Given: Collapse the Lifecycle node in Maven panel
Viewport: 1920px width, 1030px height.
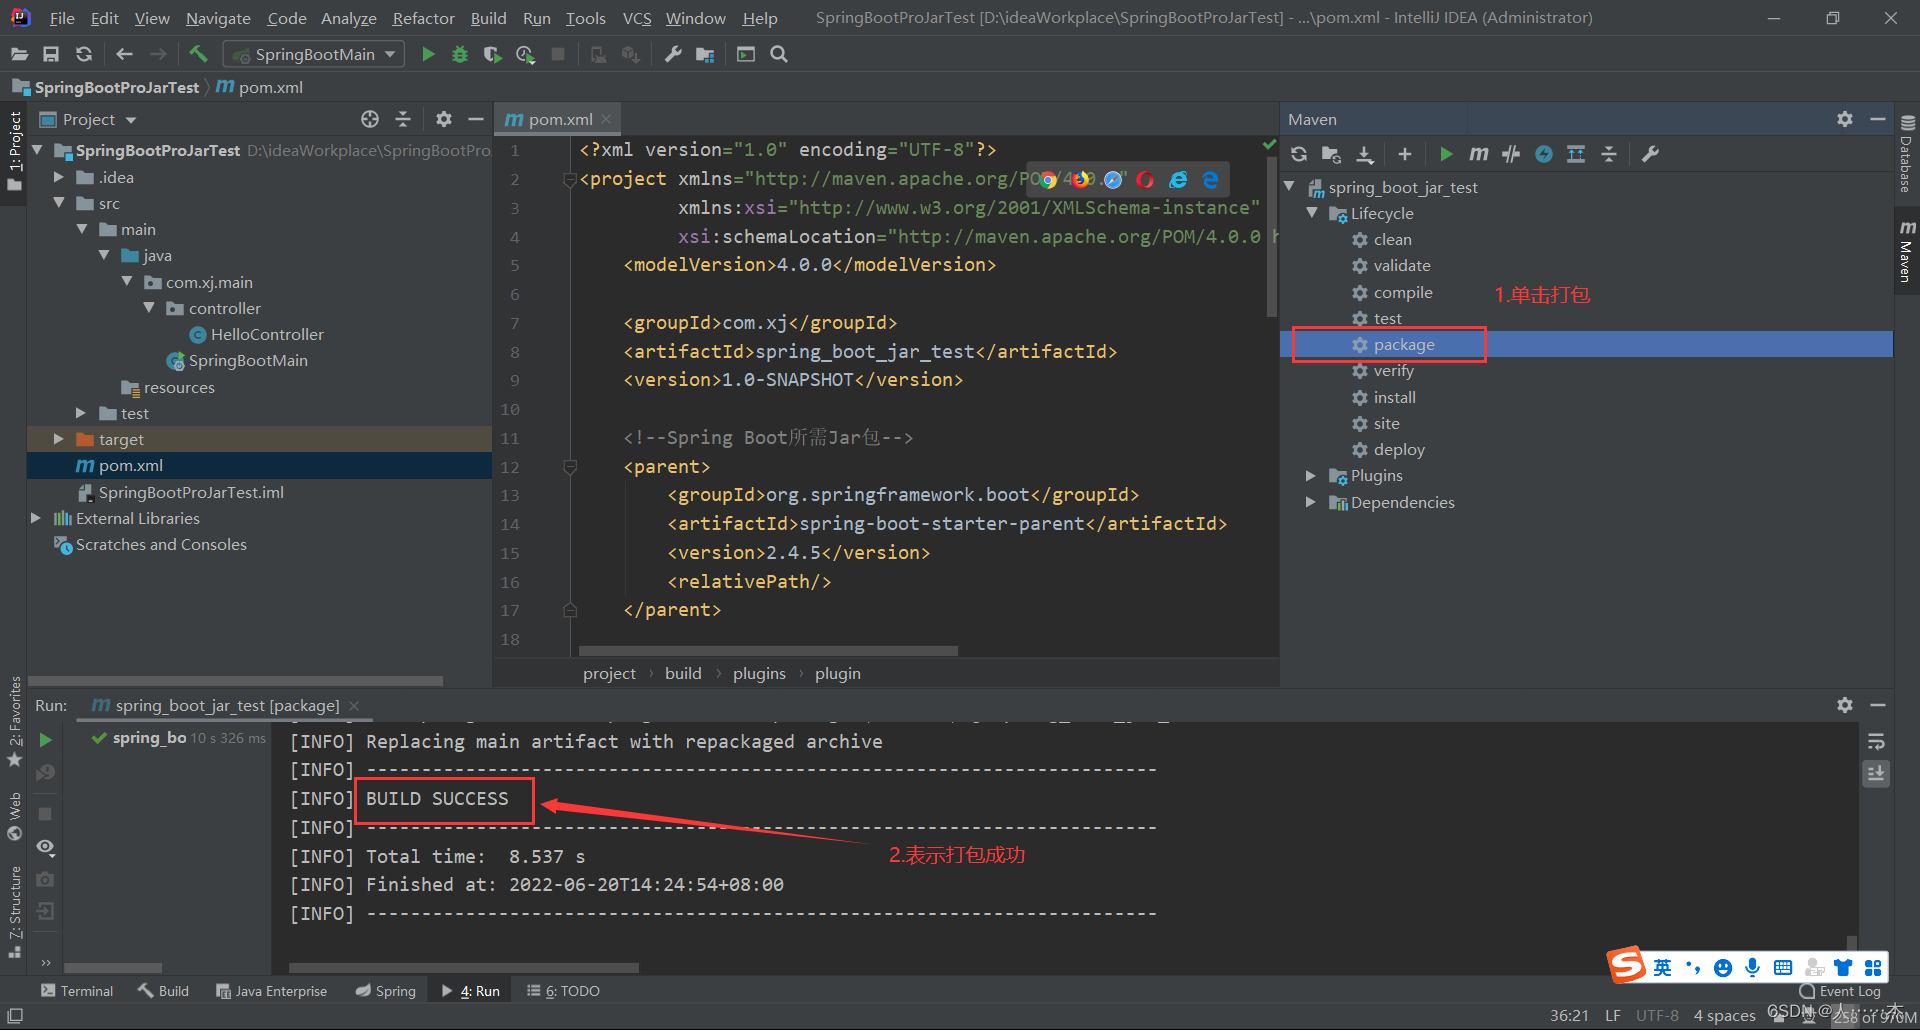Looking at the screenshot, I should (x=1311, y=213).
